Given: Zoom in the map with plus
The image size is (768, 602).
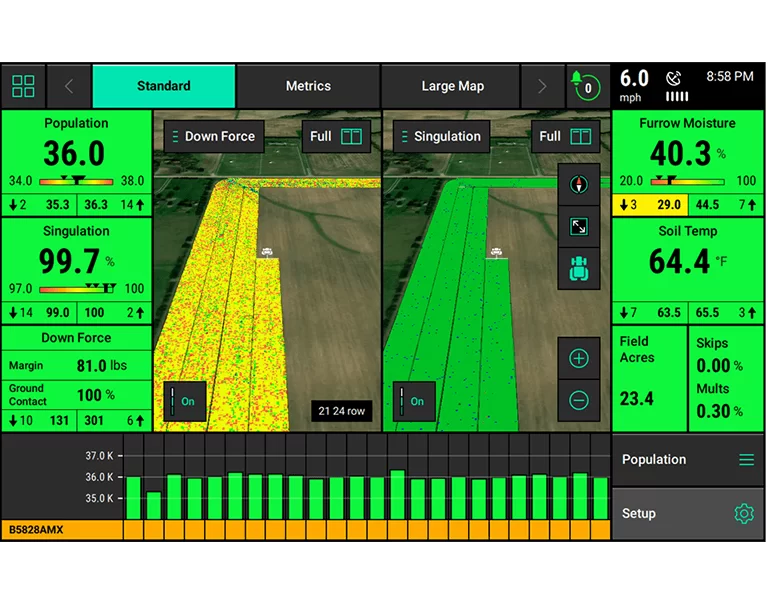Looking at the screenshot, I should point(578,358).
